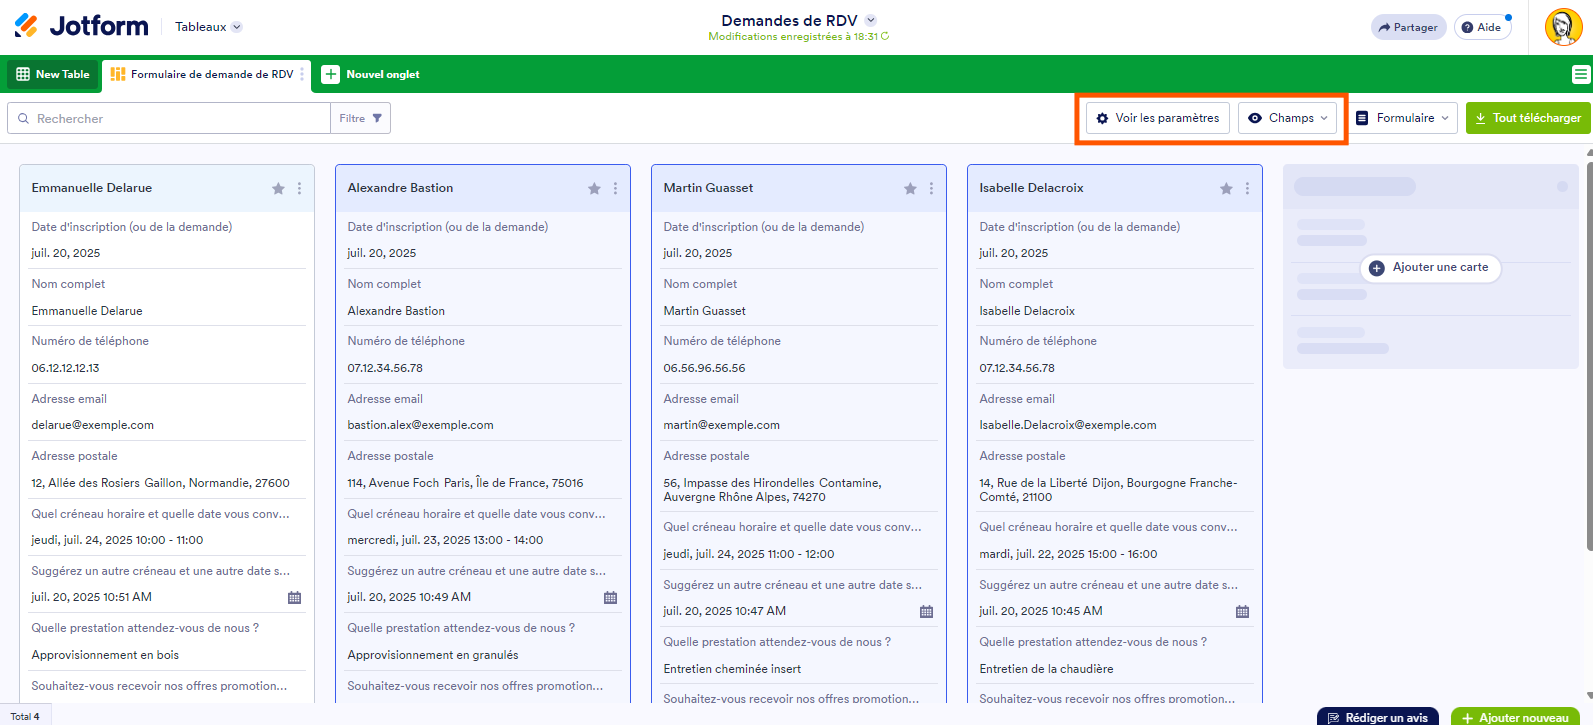
Task: Open the right-side hamburger menu
Action: point(1581,74)
